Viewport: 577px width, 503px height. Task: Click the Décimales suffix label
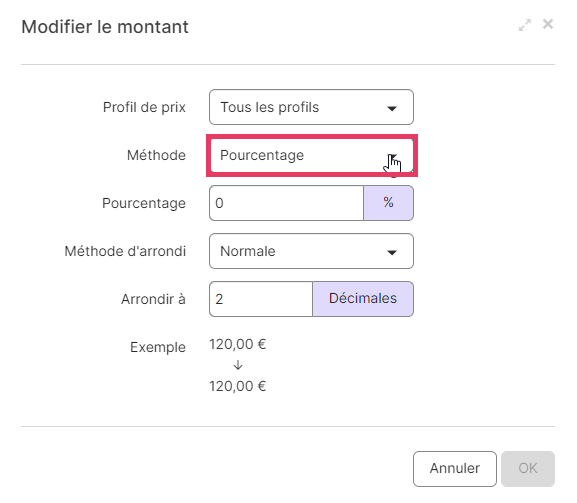click(x=363, y=299)
